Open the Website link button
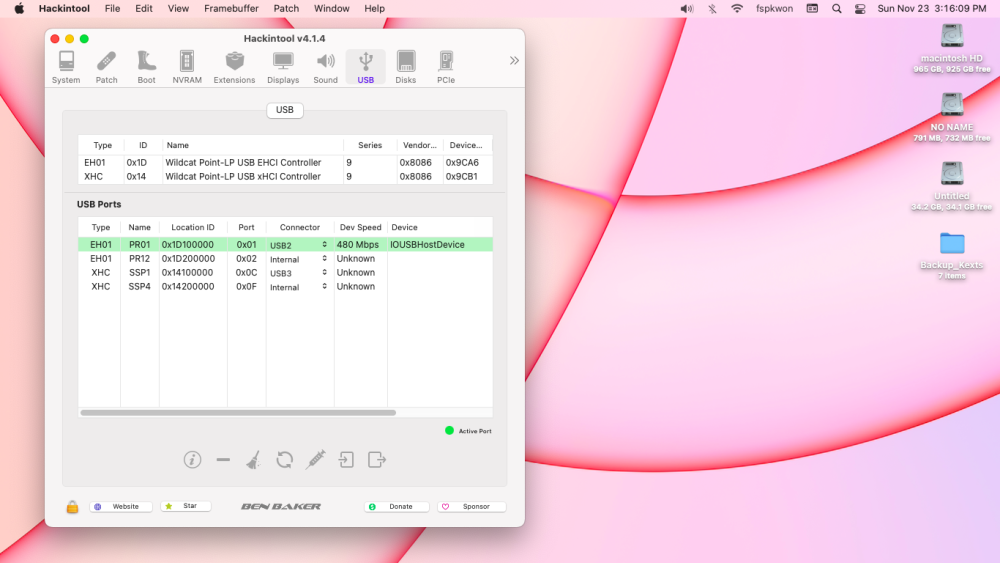This screenshot has width=1000, height=563. point(121,506)
